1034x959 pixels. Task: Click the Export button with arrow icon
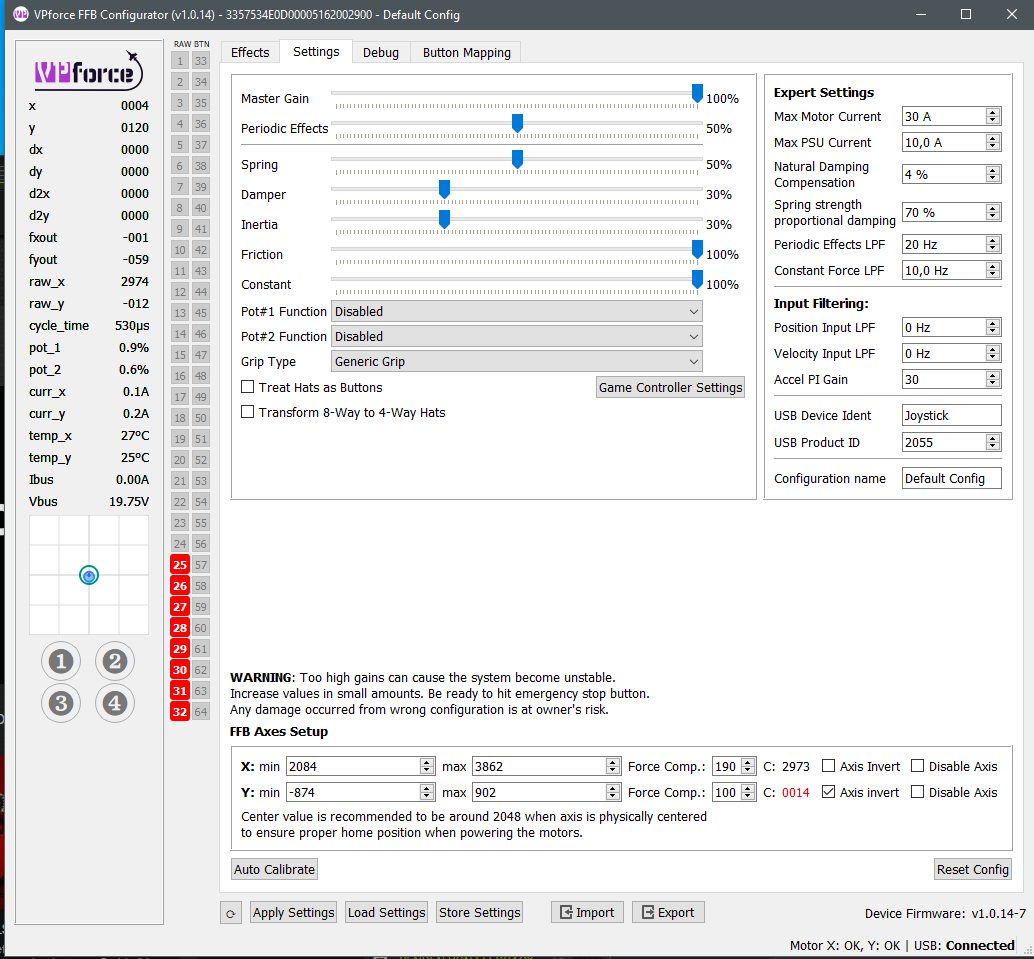click(667, 912)
